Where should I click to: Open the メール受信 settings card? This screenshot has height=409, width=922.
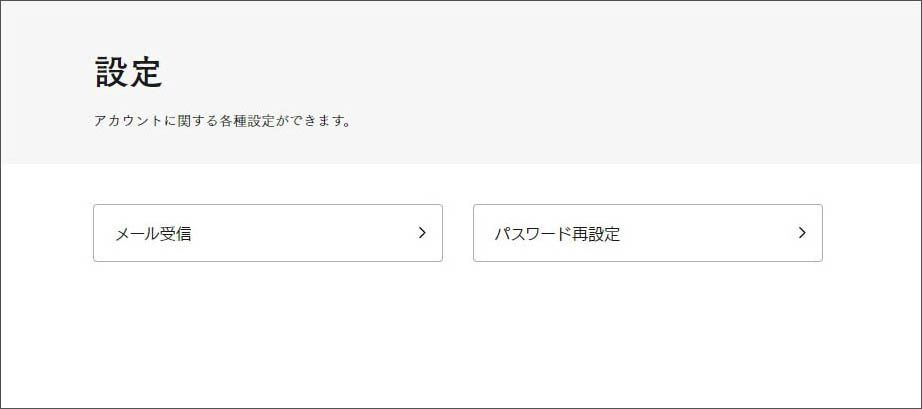click(x=267, y=233)
